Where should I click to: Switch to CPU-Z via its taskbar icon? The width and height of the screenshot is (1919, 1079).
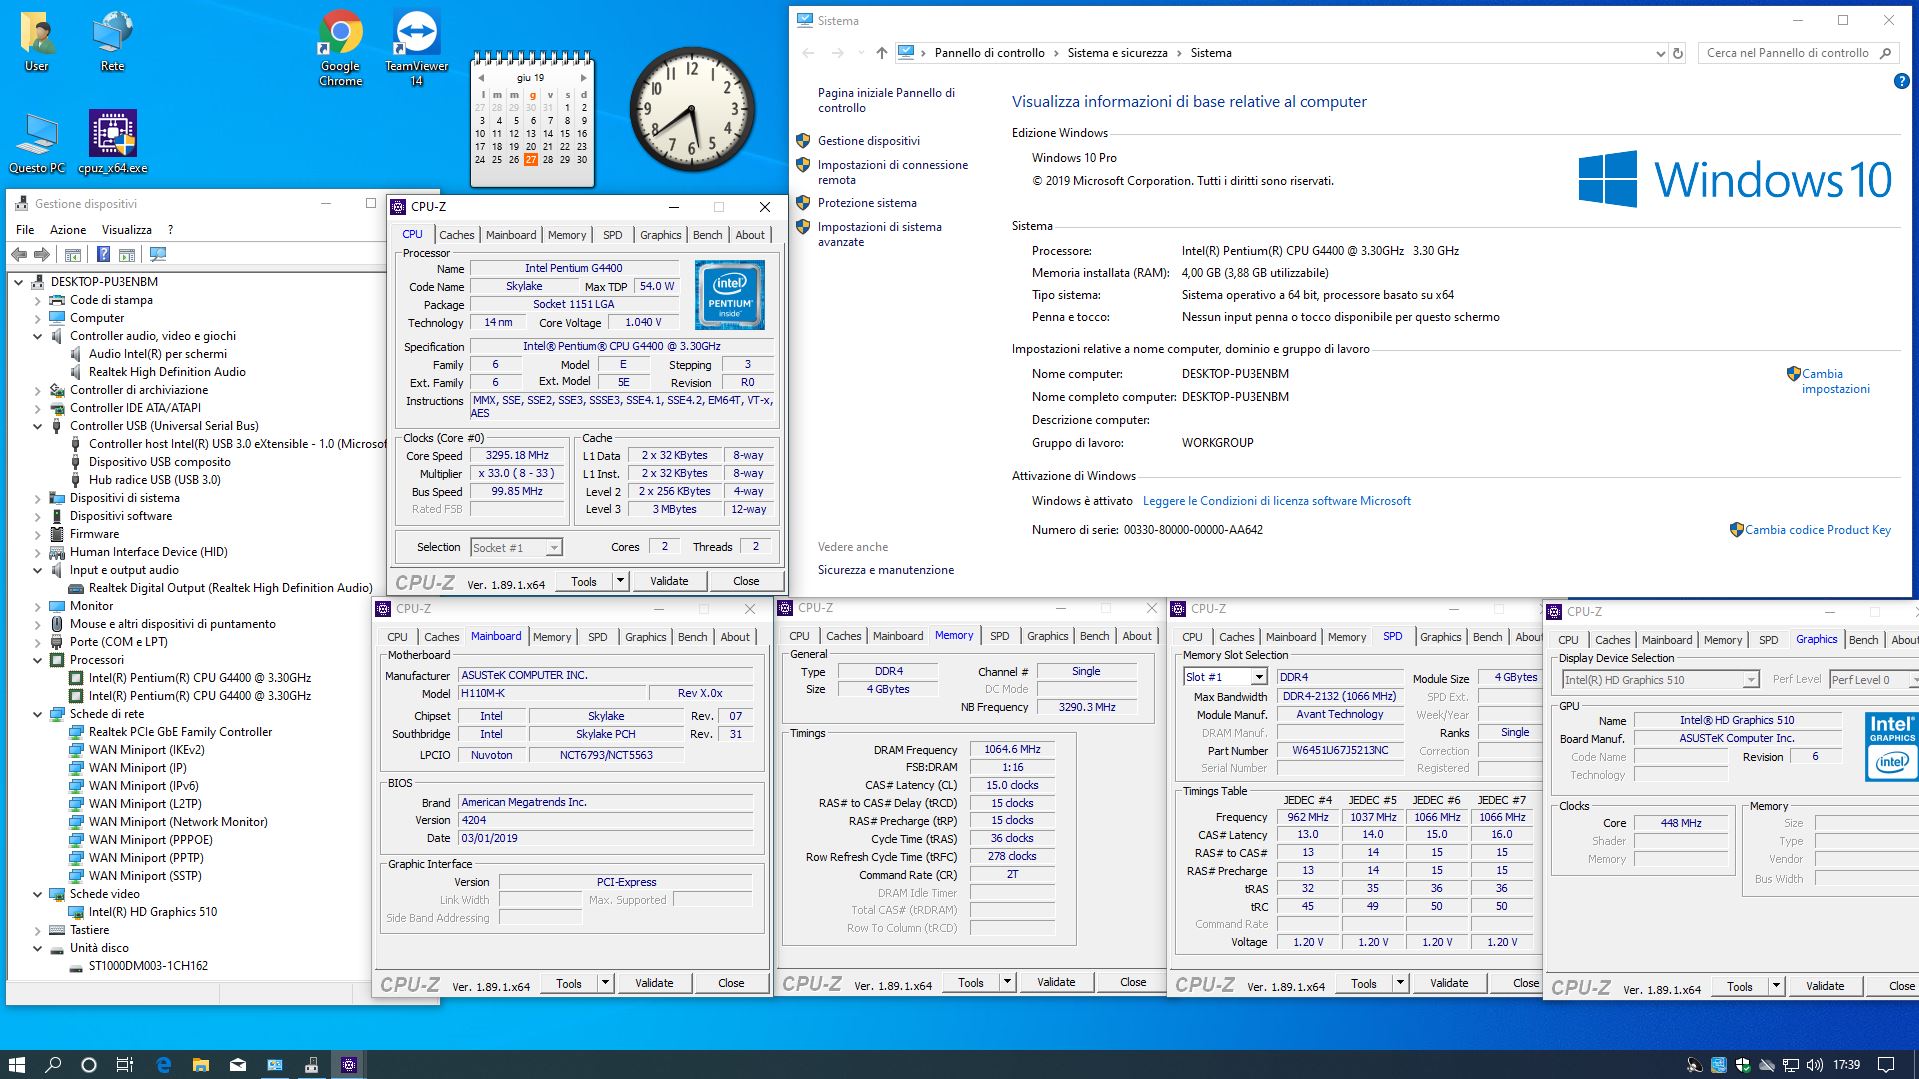(x=349, y=1065)
